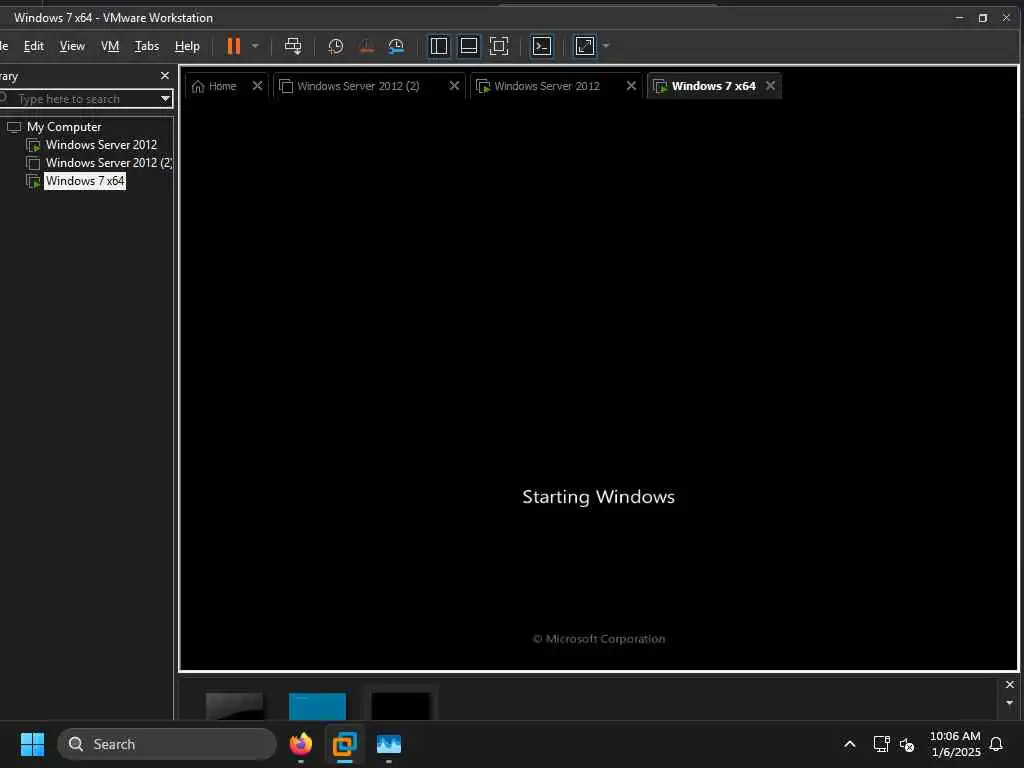Open the Edit menu

pos(33,46)
